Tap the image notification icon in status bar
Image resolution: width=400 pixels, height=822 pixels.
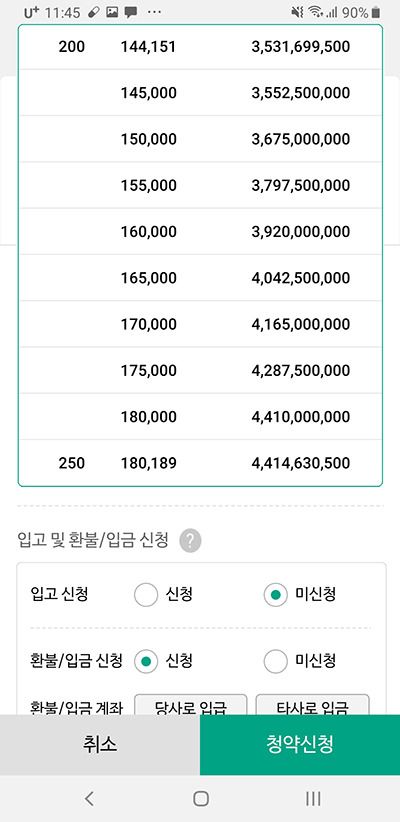pos(112,12)
